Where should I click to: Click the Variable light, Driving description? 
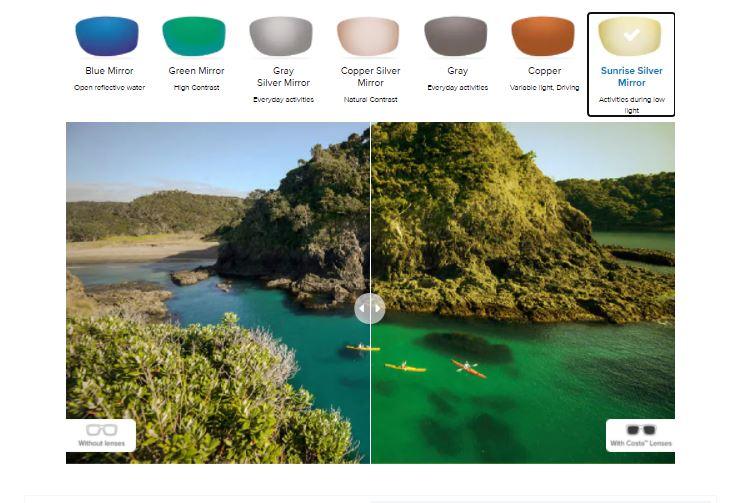tap(544, 87)
